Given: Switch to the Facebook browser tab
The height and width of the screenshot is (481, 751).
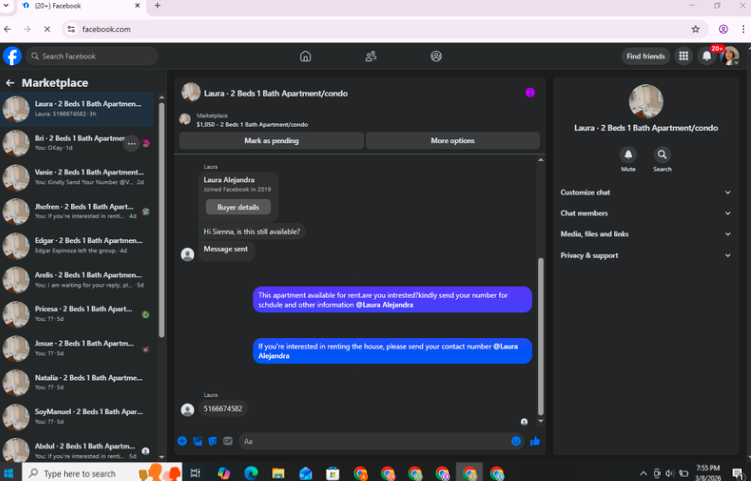Looking at the screenshot, I should pos(80,6).
